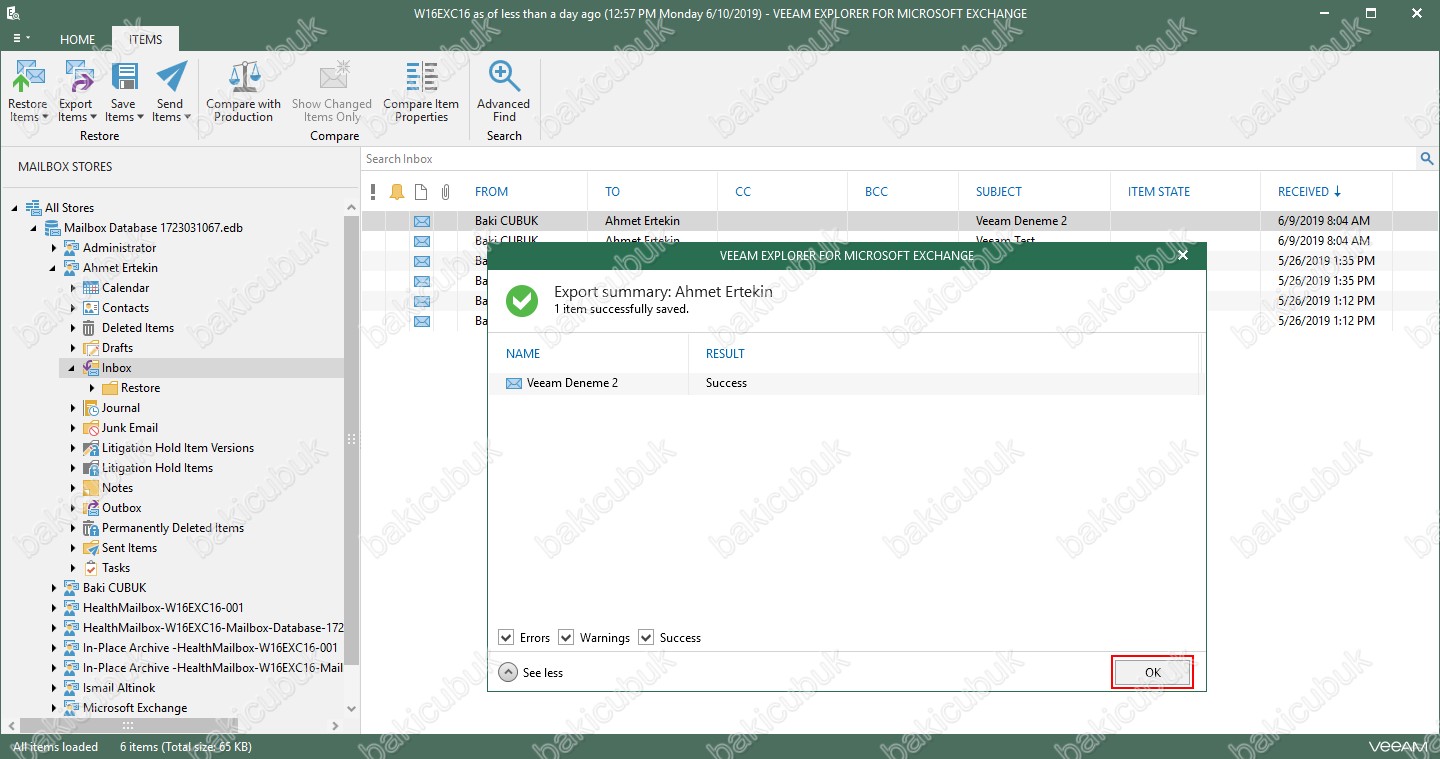Open Advanced Find search

(503, 91)
